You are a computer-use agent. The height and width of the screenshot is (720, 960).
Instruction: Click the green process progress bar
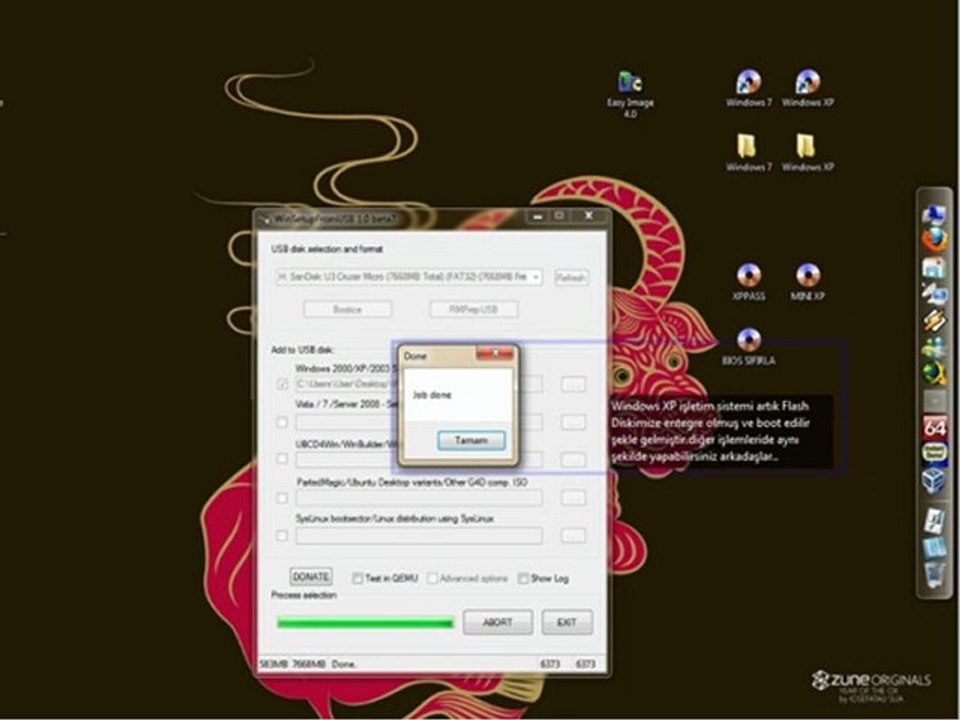[x=366, y=623]
